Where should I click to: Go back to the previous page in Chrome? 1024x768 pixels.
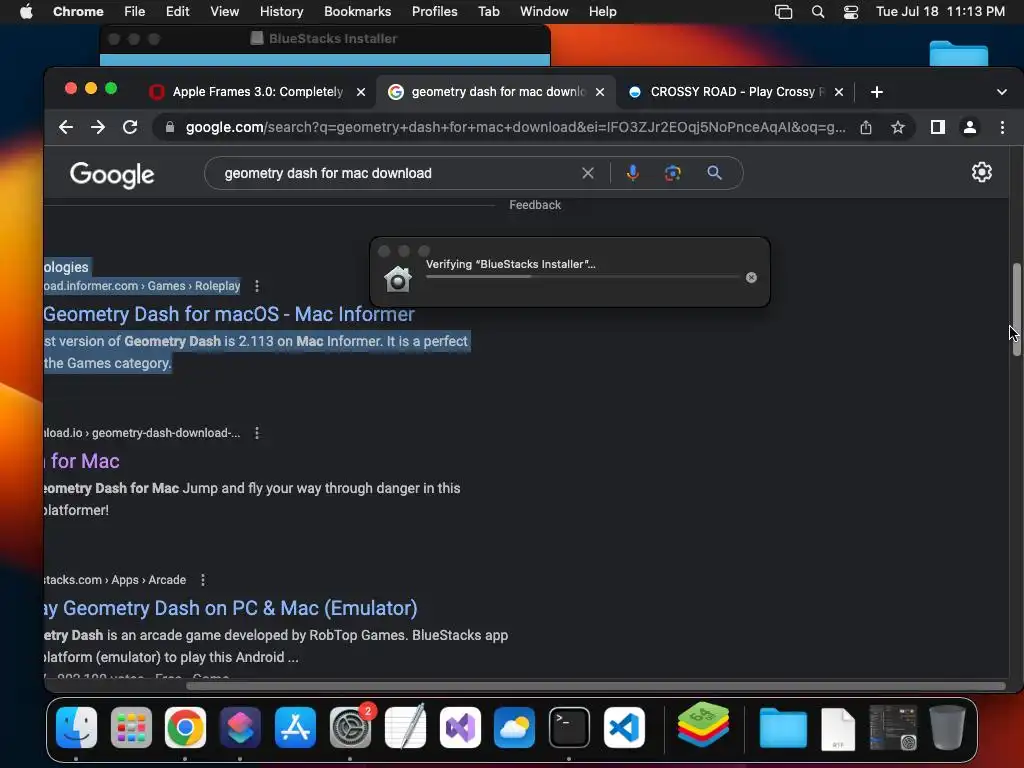point(66,127)
